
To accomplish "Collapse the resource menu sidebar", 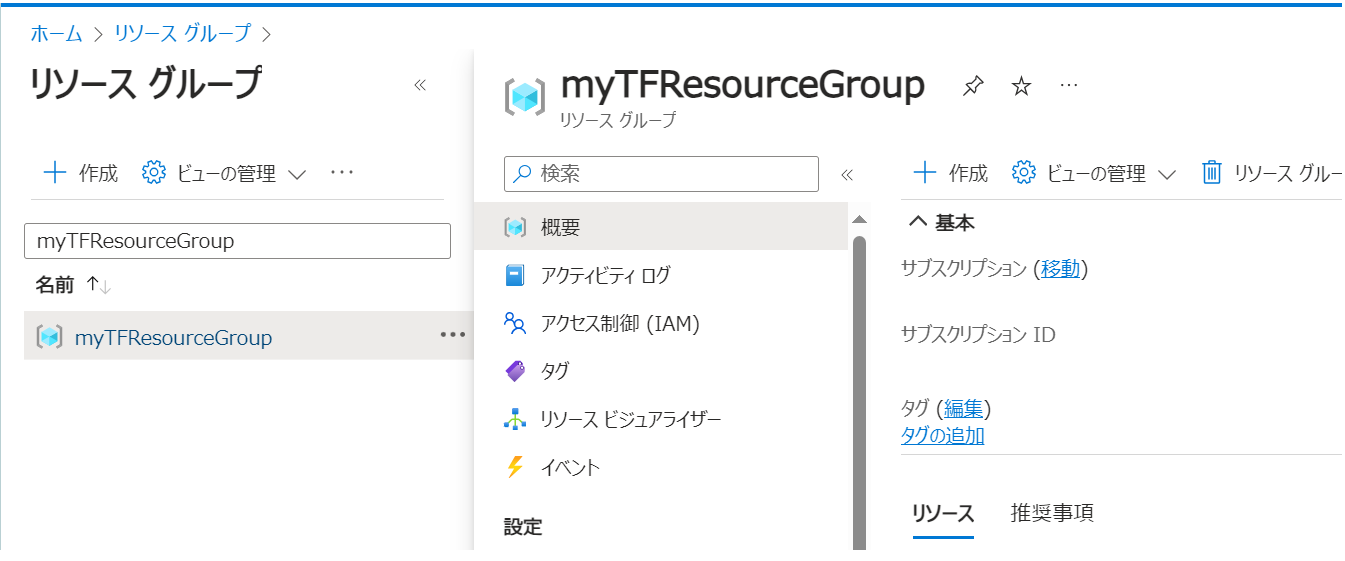I will point(847,174).
